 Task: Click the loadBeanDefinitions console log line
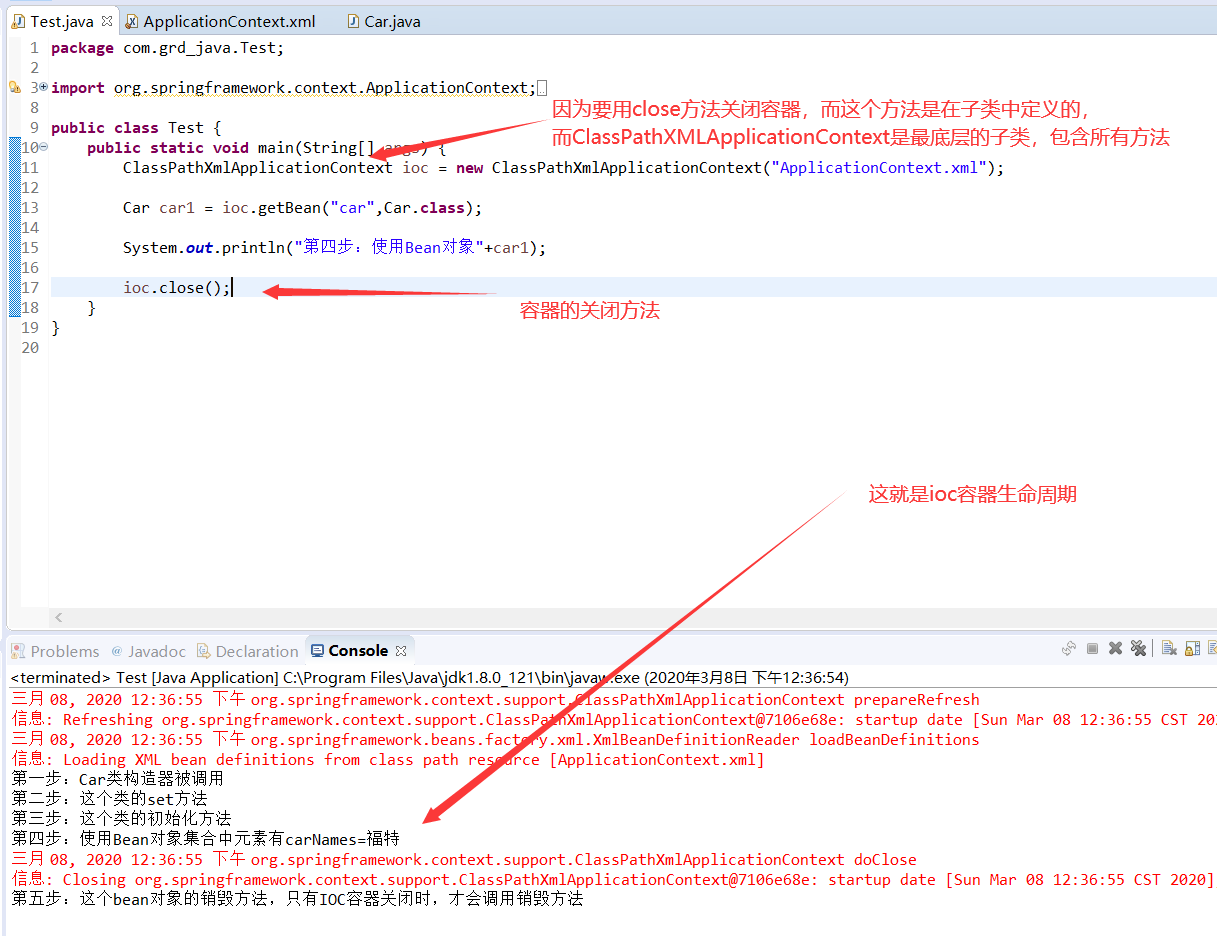click(495, 740)
